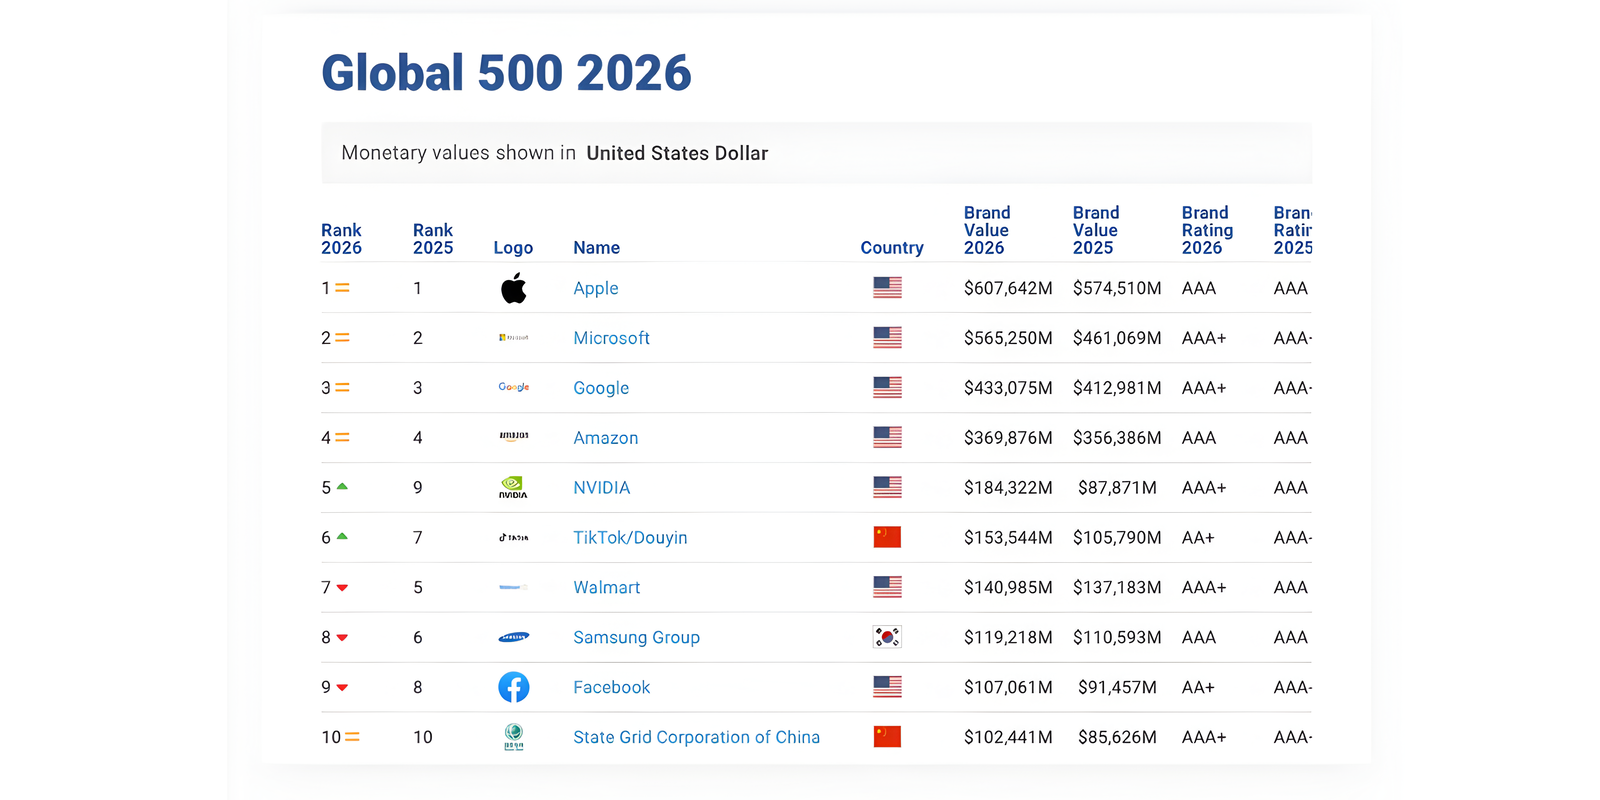Click the Google logo icon
This screenshot has width=1600, height=800.
(x=514, y=387)
